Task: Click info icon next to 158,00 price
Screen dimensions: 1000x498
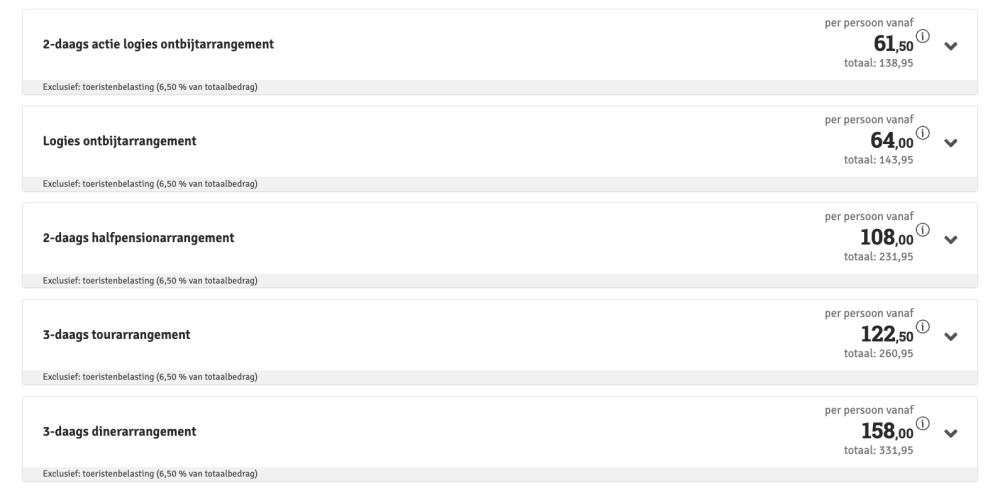Action: (x=922, y=424)
